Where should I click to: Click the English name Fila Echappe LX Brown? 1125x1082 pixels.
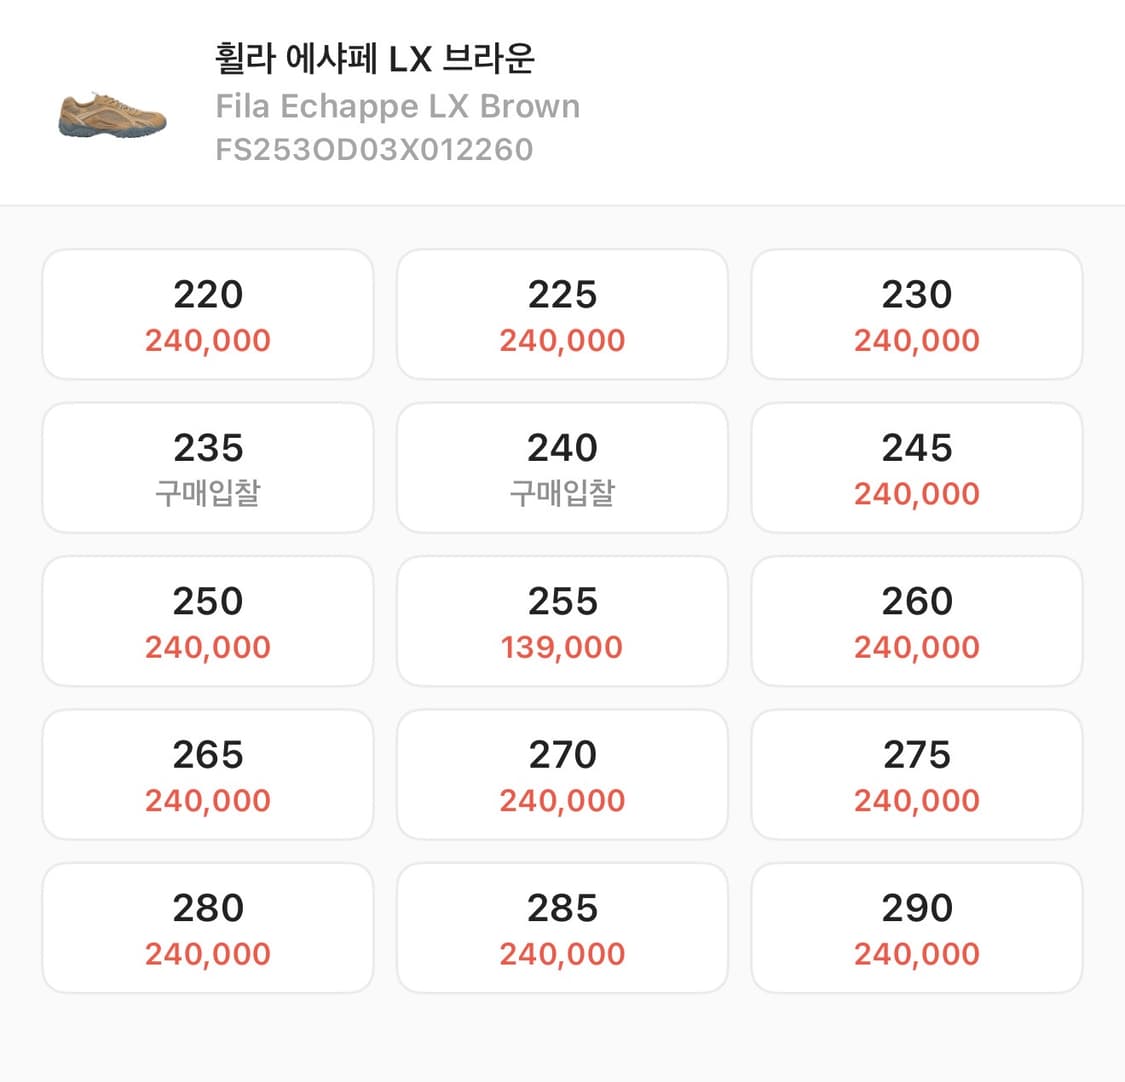point(397,106)
